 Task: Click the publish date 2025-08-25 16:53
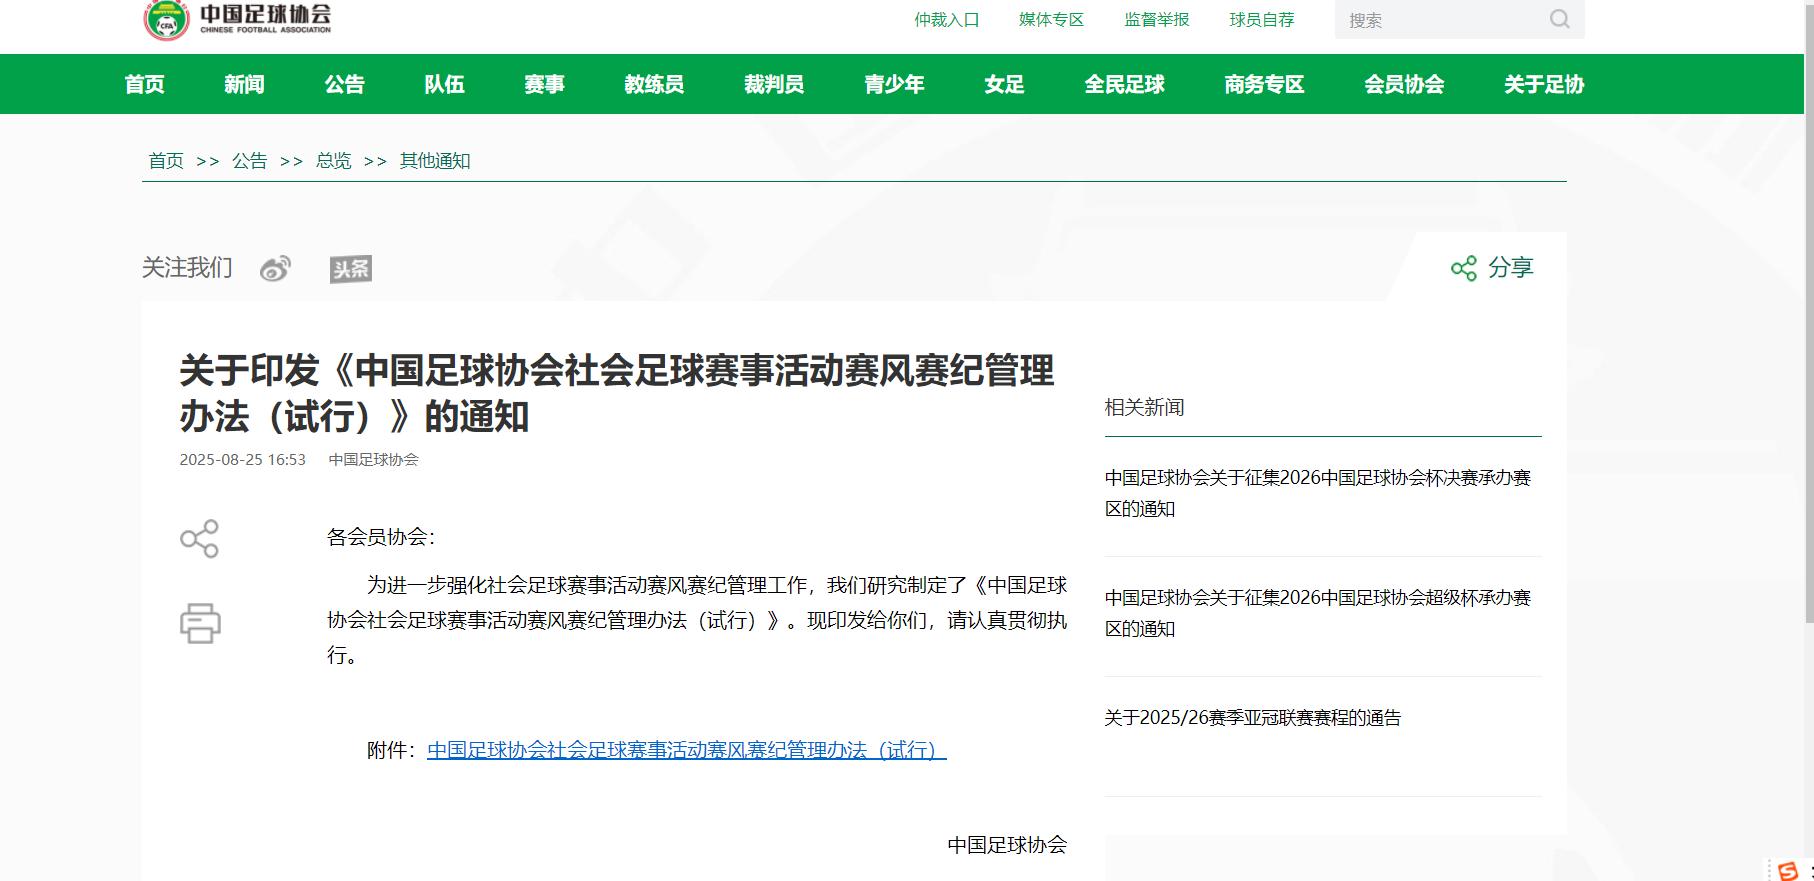243,460
